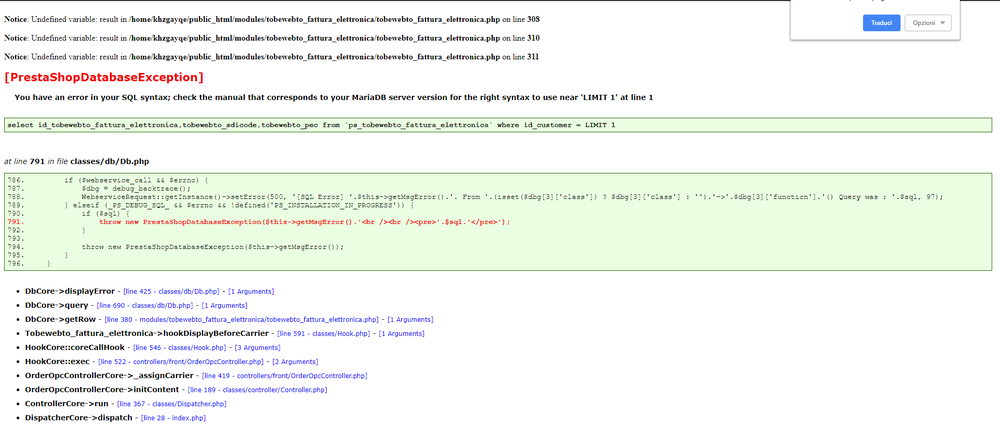
Task: Open HookCore exec line 522 link
Action: (x=180, y=361)
